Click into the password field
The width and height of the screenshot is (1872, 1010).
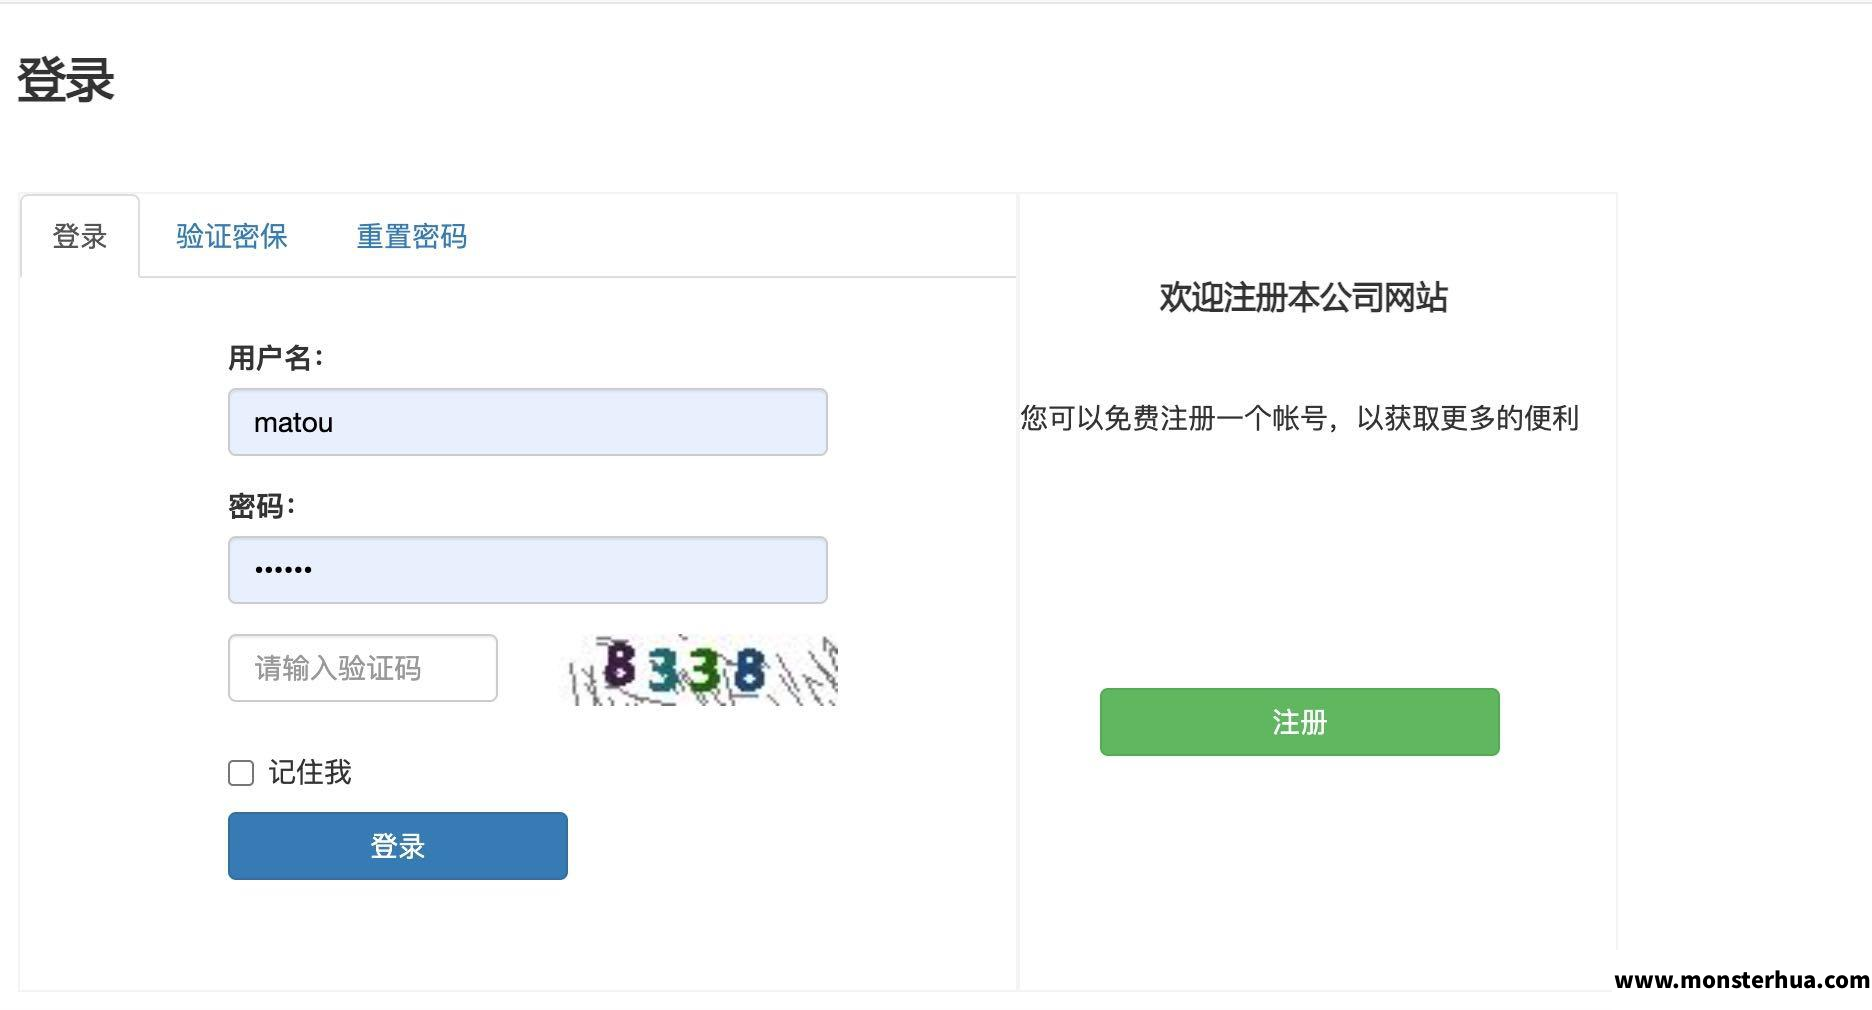click(x=527, y=570)
